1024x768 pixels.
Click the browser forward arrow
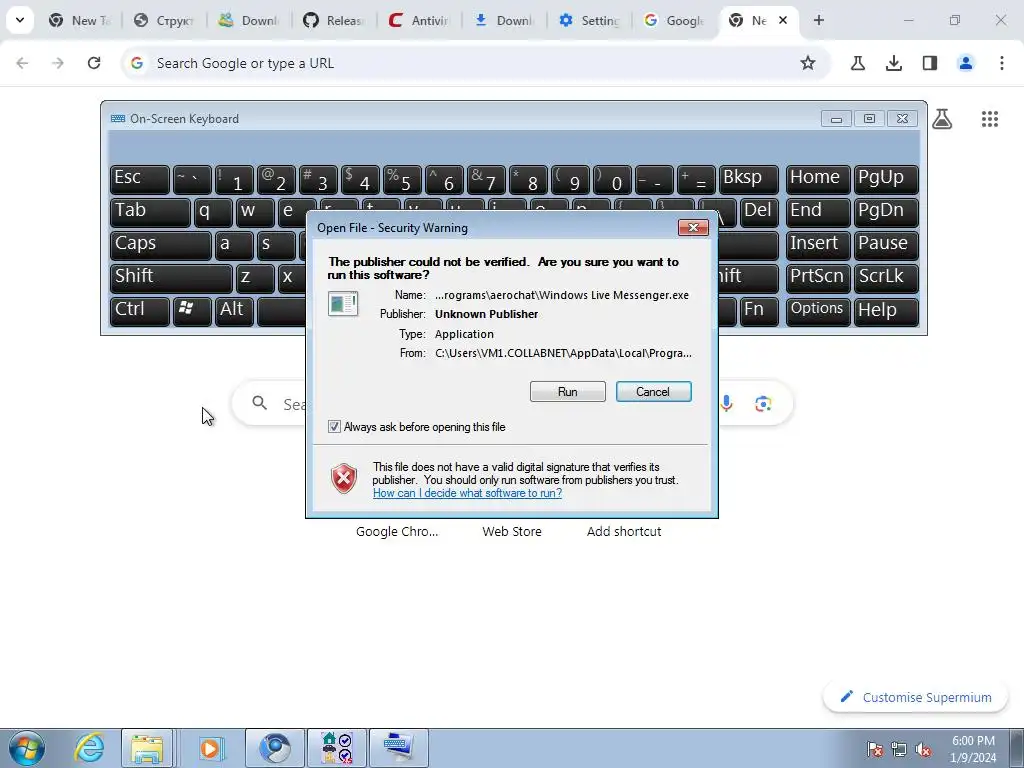click(x=58, y=63)
